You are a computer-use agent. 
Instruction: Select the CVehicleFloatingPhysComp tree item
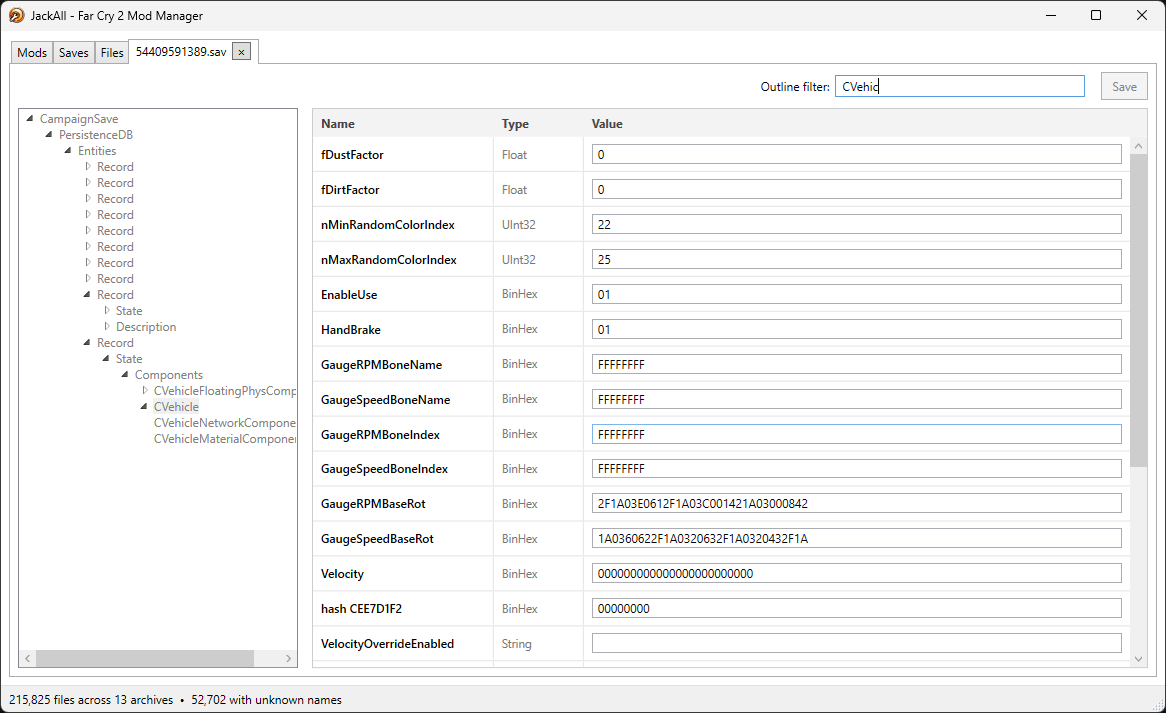click(224, 390)
